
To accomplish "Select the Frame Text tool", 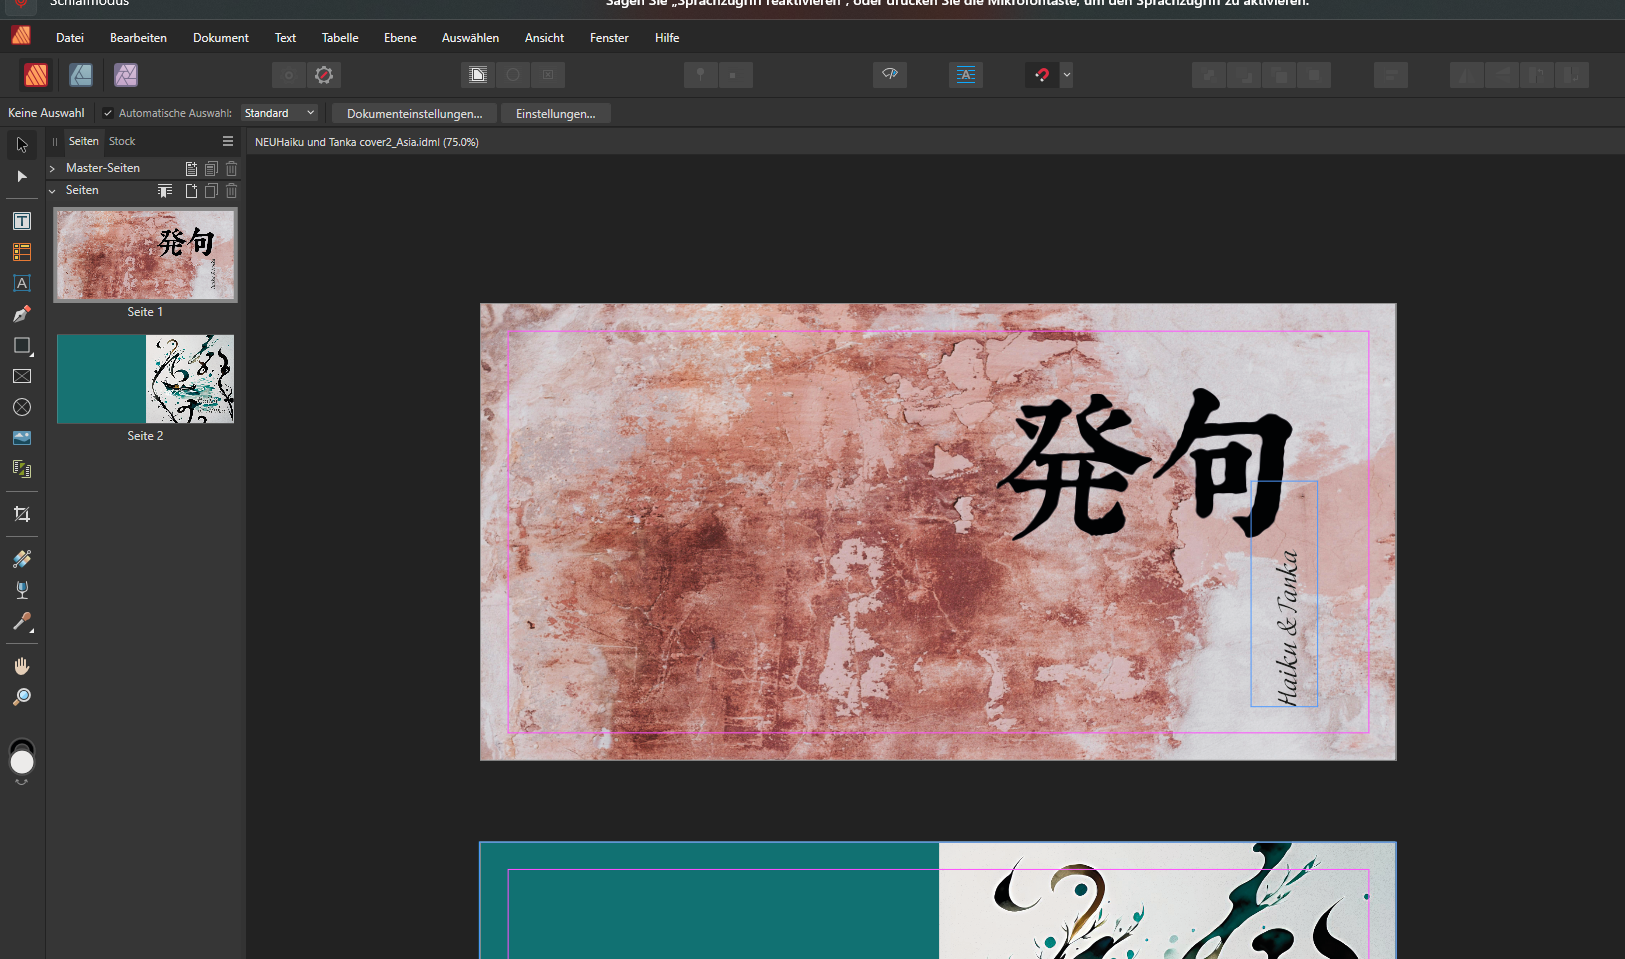I will [x=22, y=221].
